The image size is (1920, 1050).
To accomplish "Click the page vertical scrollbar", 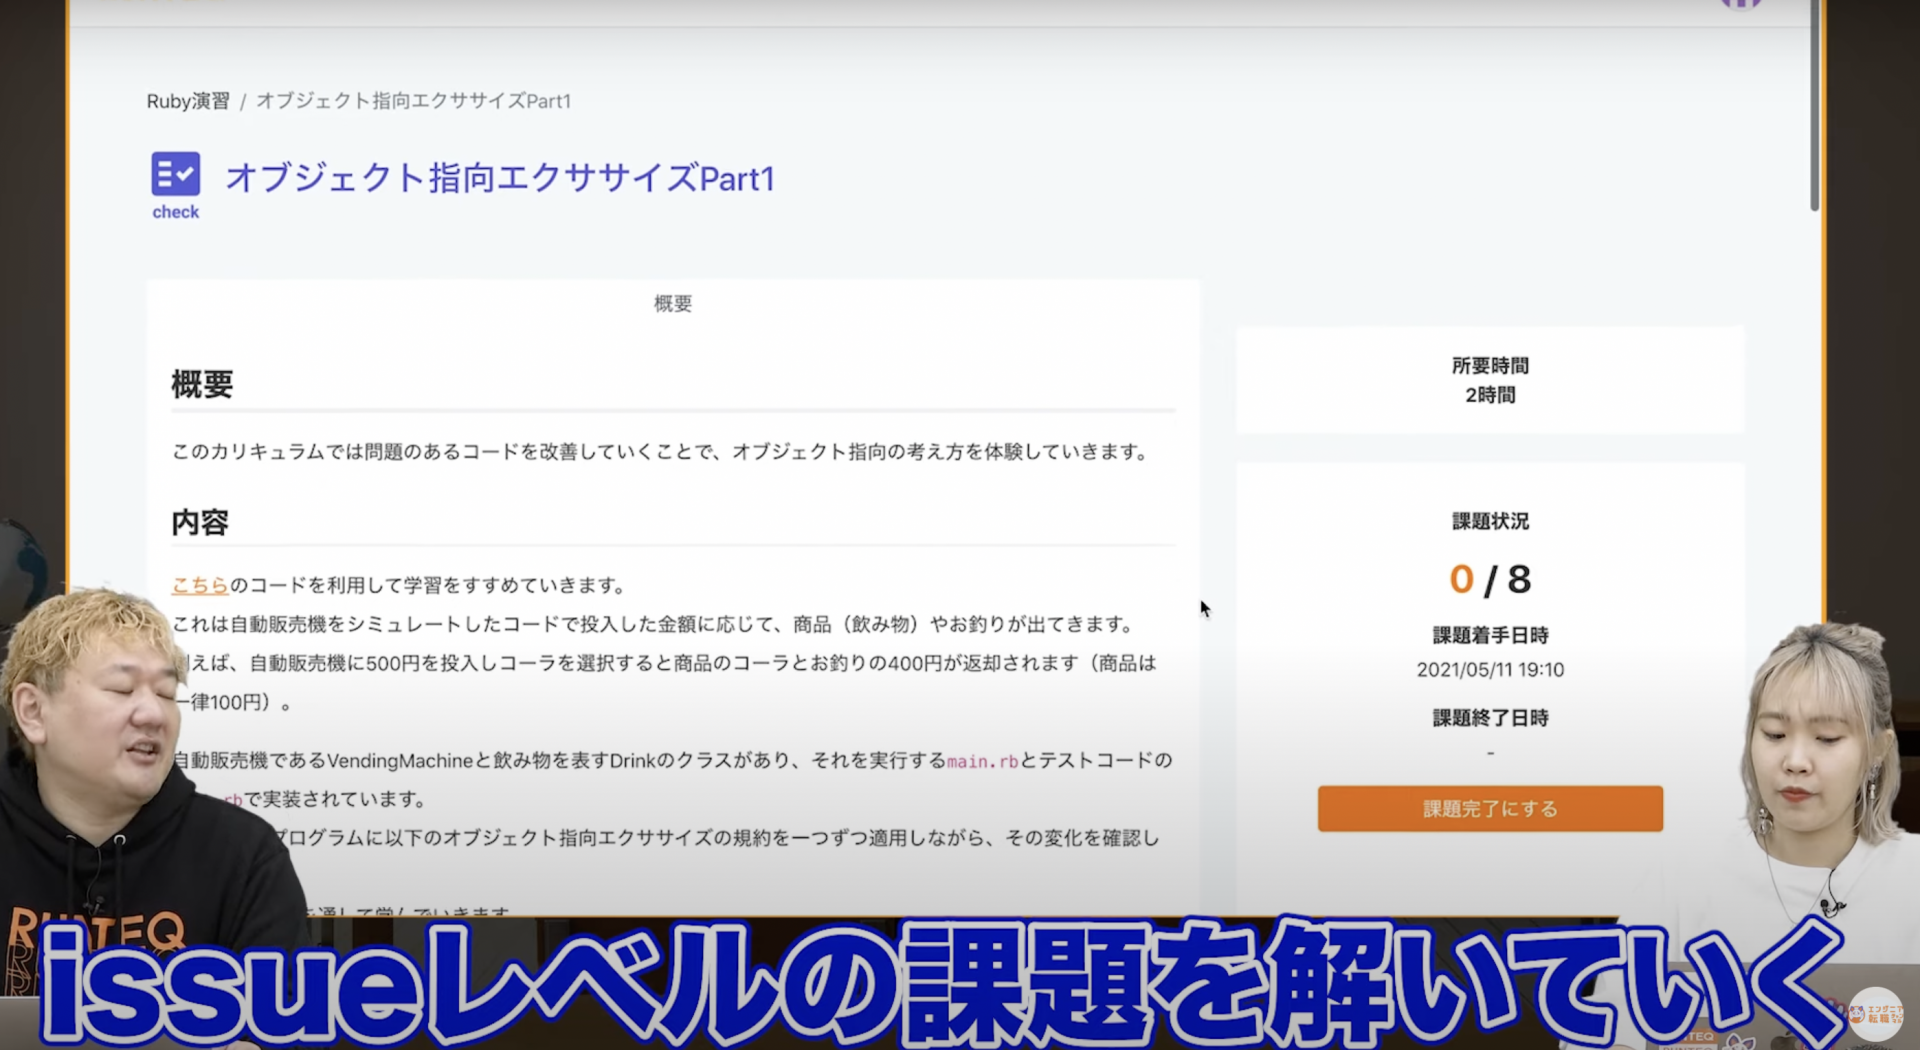I will click(x=1815, y=105).
